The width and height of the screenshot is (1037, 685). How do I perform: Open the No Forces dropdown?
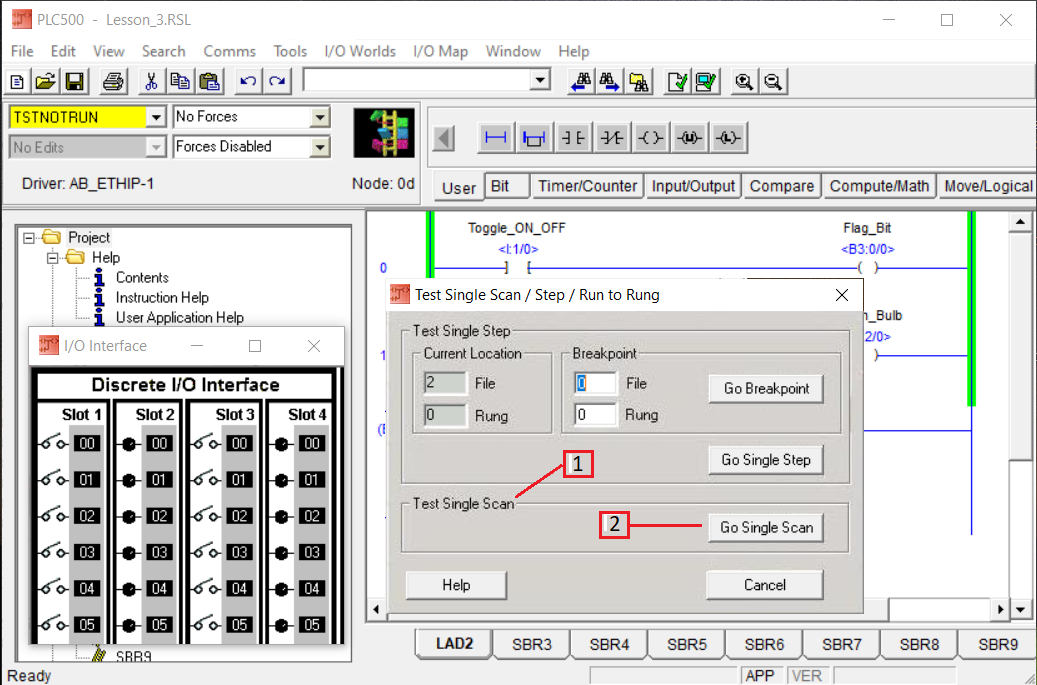[320, 117]
